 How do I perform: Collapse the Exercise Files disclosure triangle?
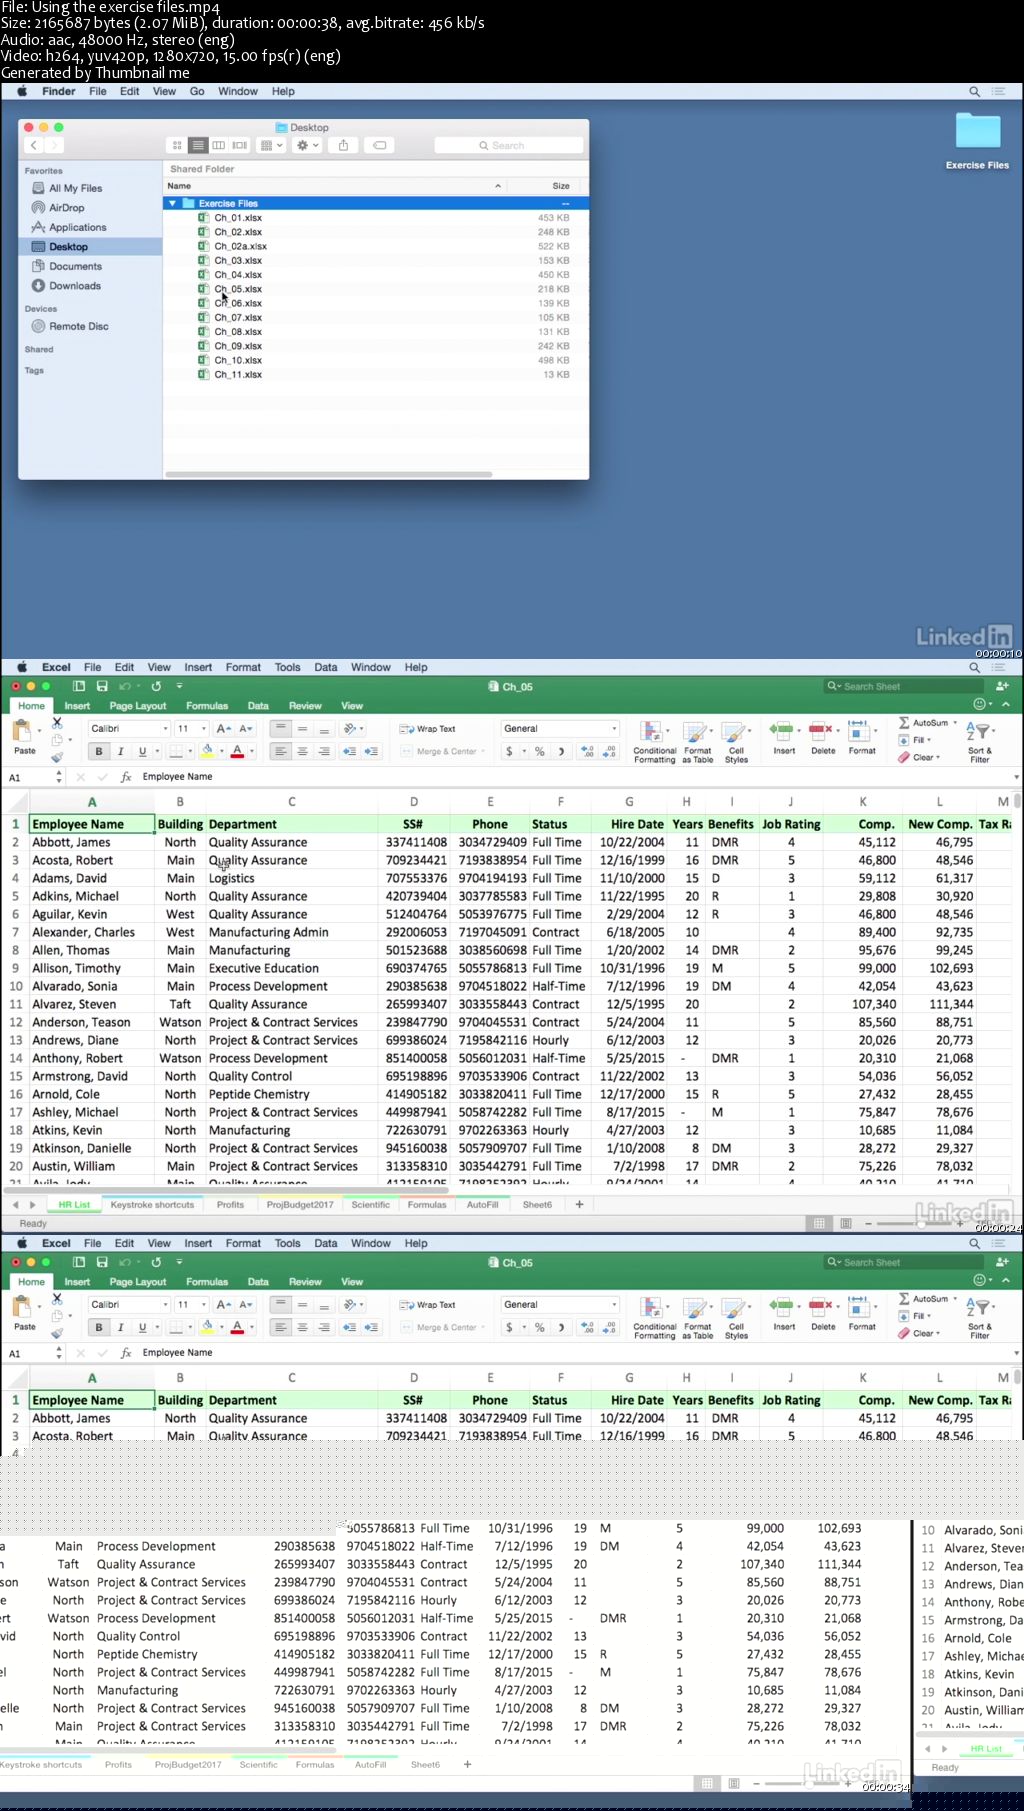173,203
